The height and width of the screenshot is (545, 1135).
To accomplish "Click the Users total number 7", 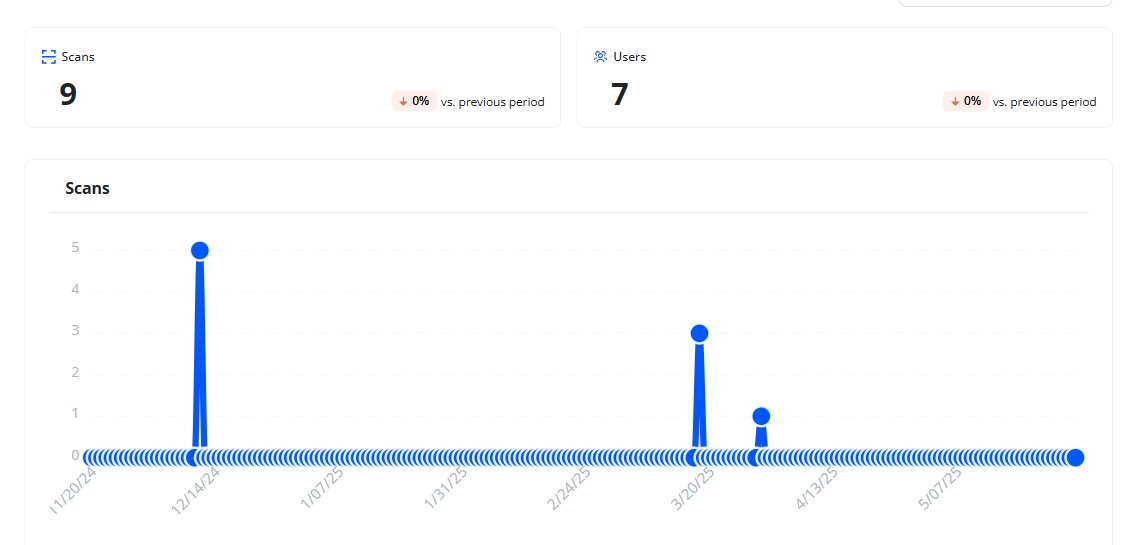I will point(619,95).
